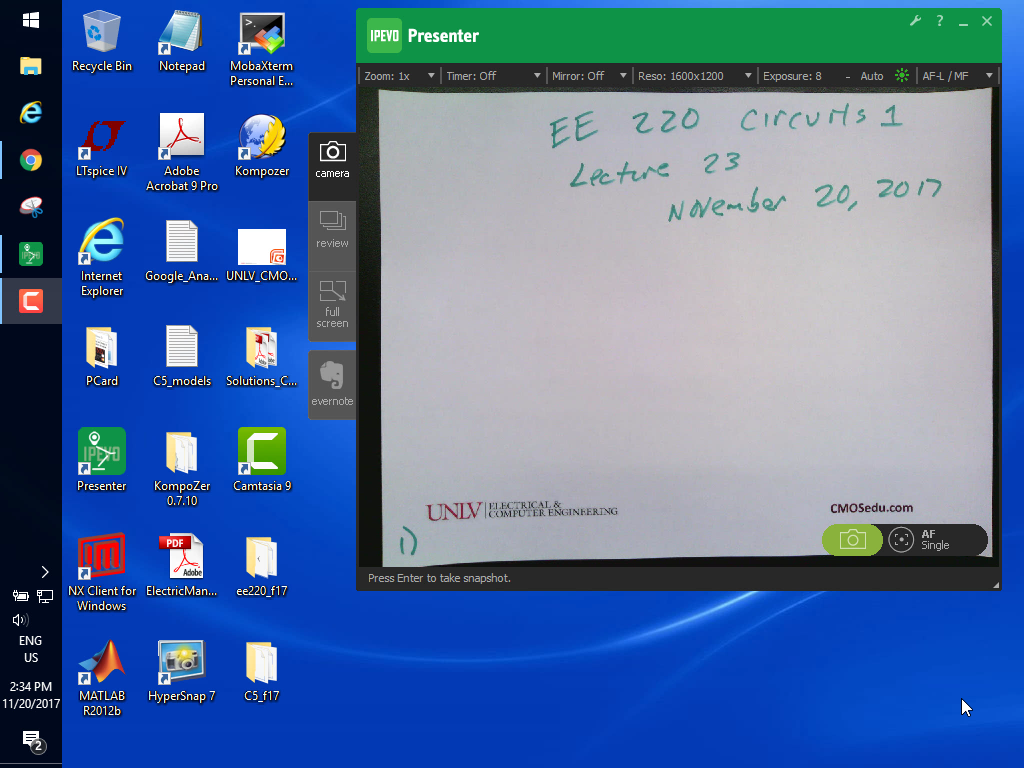Launch Kompozer desktop shortcut
1024x768 pixels.
pos(261,147)
